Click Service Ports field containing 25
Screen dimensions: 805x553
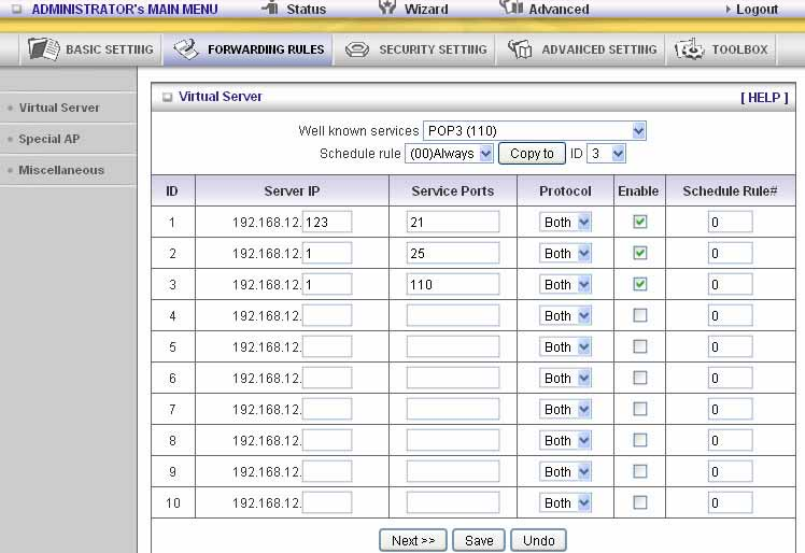pos(453,254)
